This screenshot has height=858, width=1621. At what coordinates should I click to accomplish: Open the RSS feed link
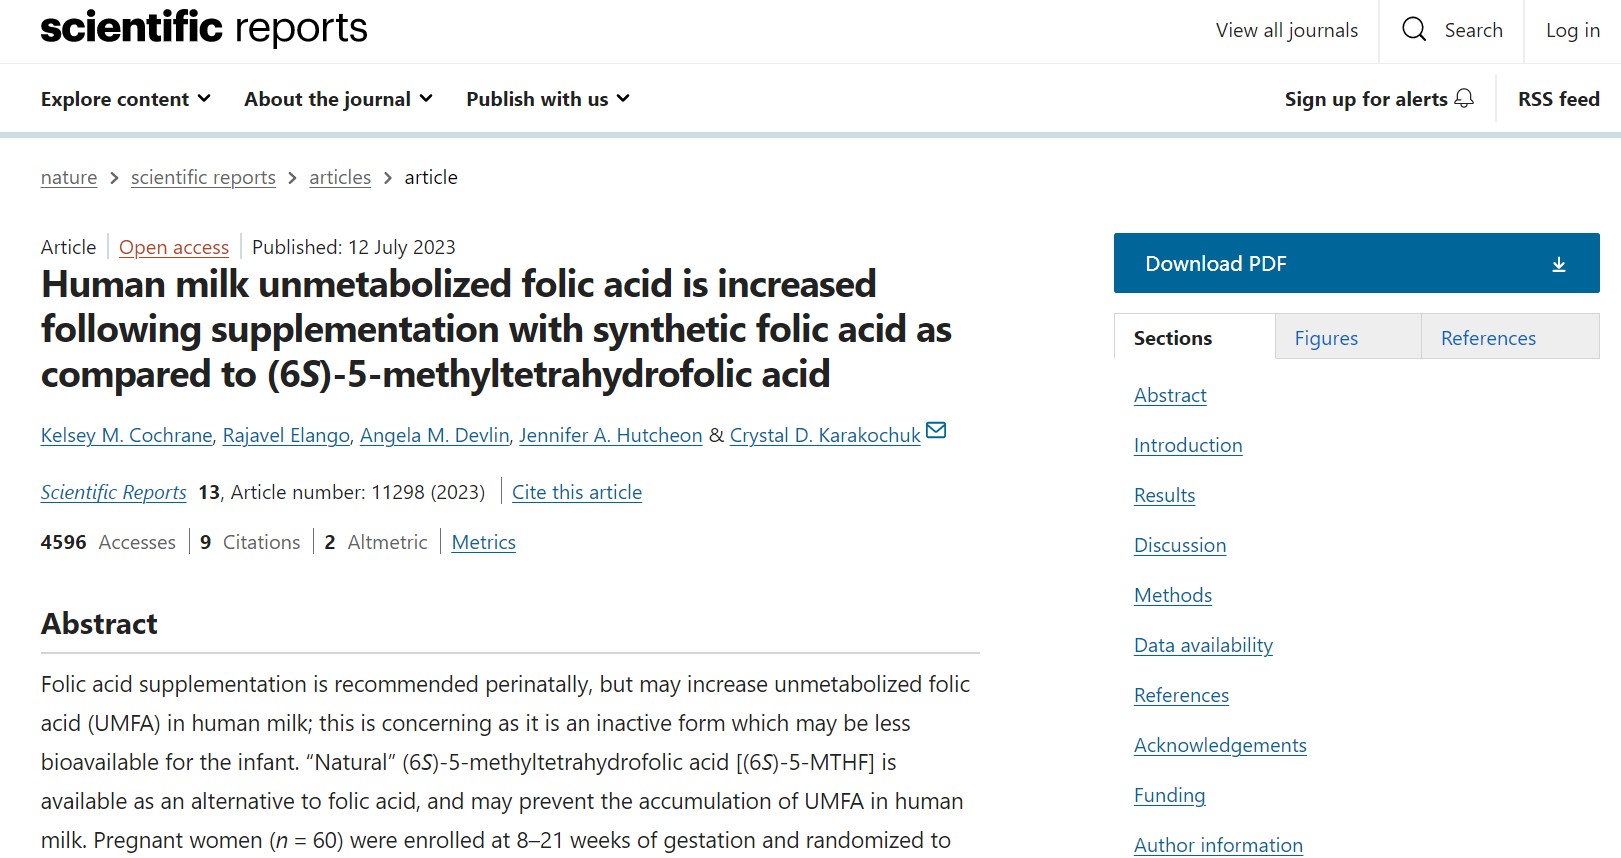click(1558, 99)
